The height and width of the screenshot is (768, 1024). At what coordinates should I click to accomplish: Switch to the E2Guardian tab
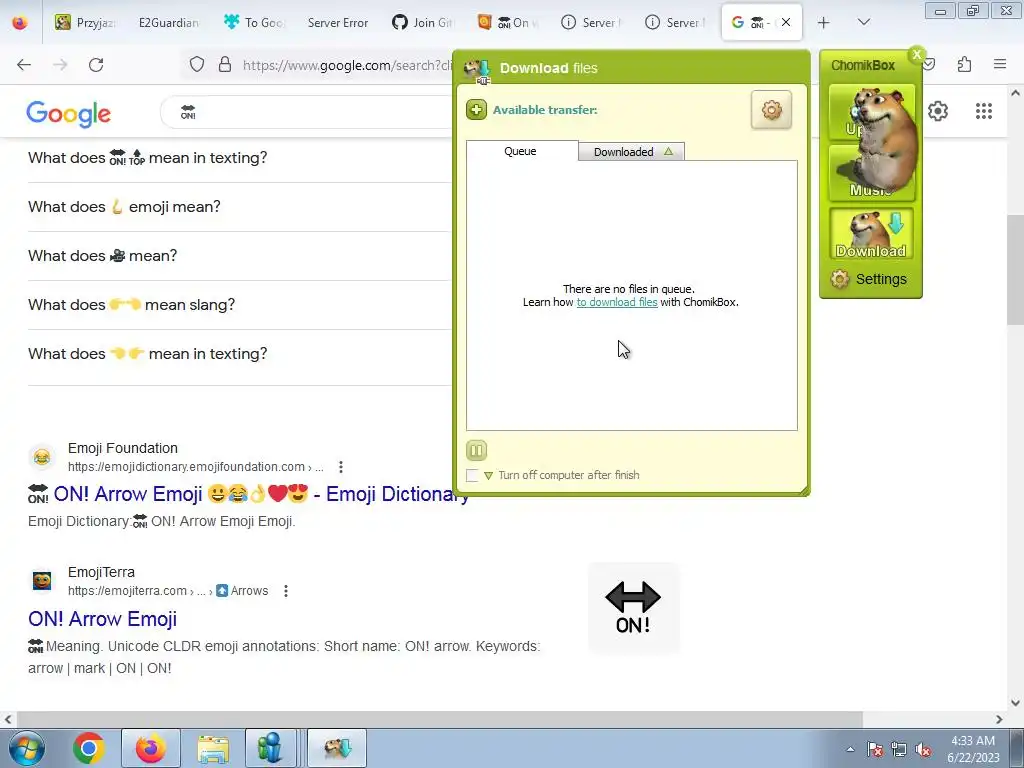click(x=168, y=23)
